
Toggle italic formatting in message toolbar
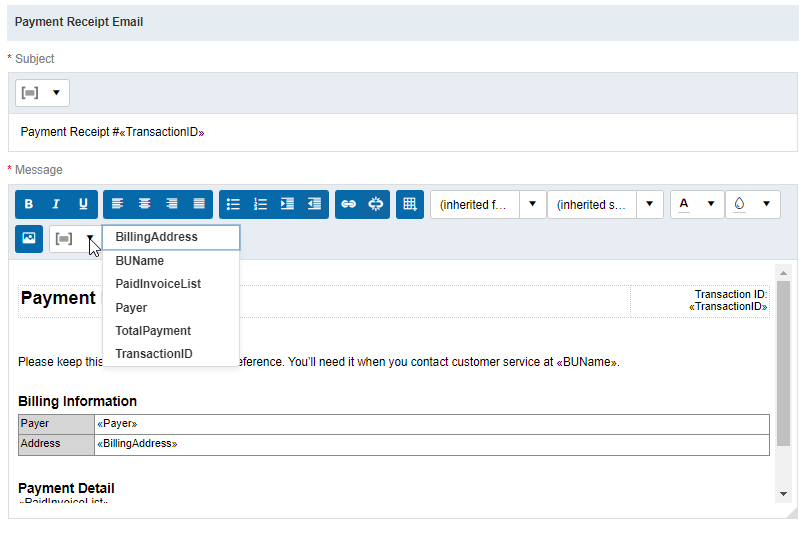pyautogui.click(x=56, y=204)
